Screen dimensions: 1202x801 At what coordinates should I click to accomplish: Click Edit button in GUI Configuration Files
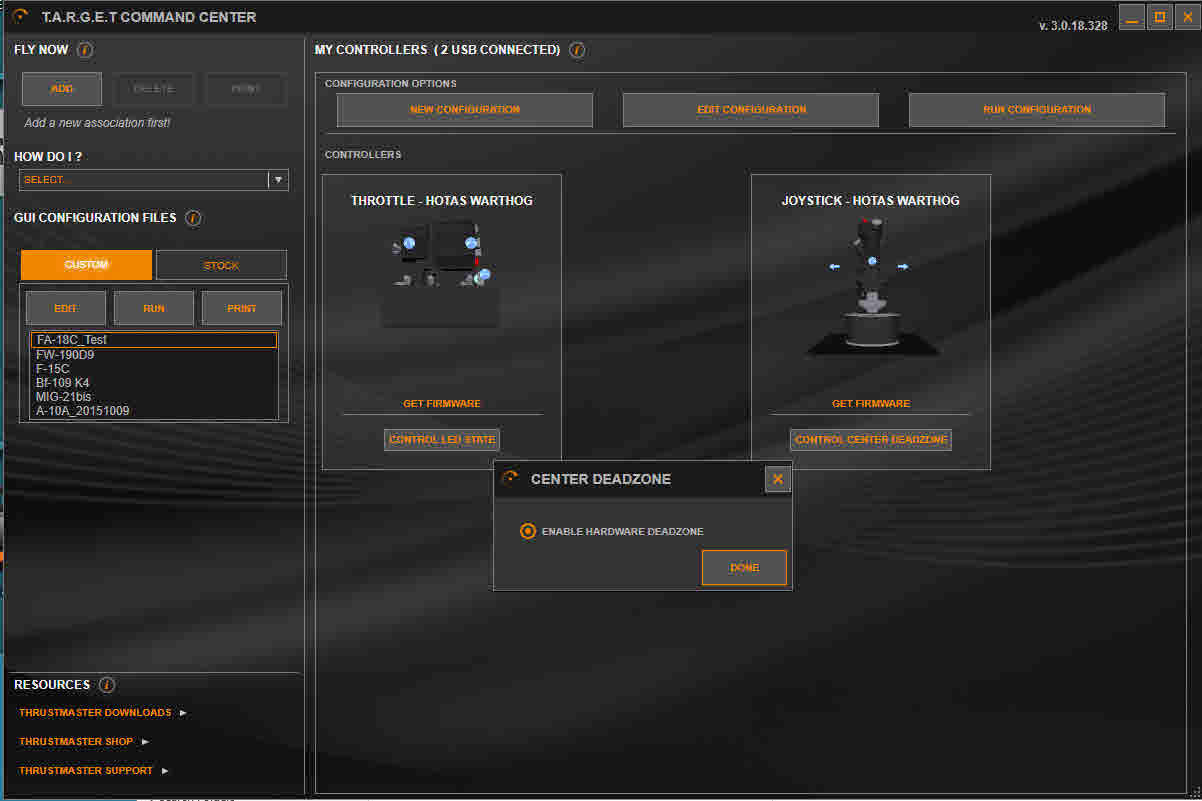click(x=66, y=309)
